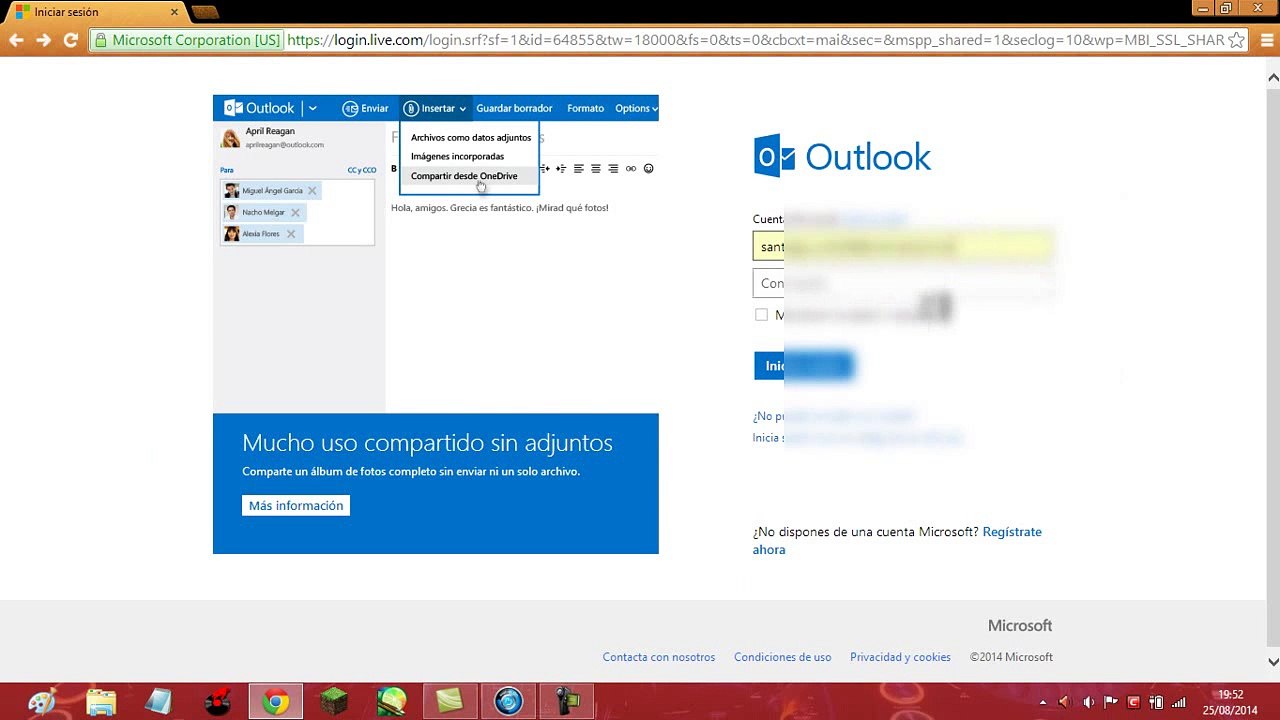This screenshot has height=720, width=1280.
Task: Open the Action Center flag icon
Action: point(1110,702)
